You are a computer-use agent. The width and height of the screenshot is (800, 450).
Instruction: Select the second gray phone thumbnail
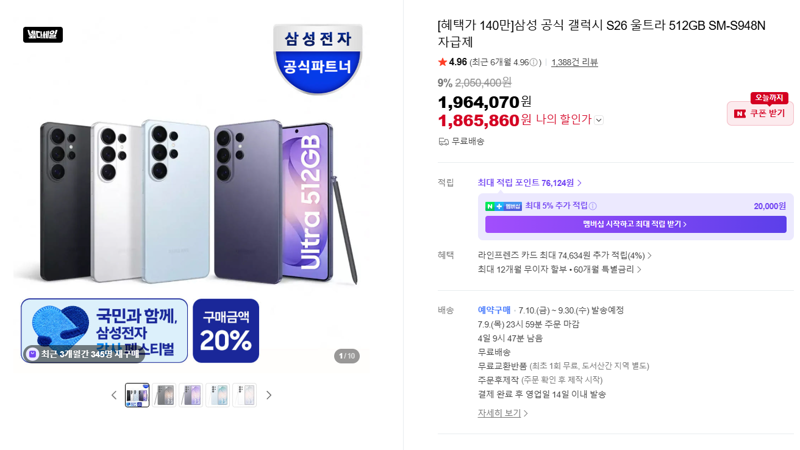point(164,395)
